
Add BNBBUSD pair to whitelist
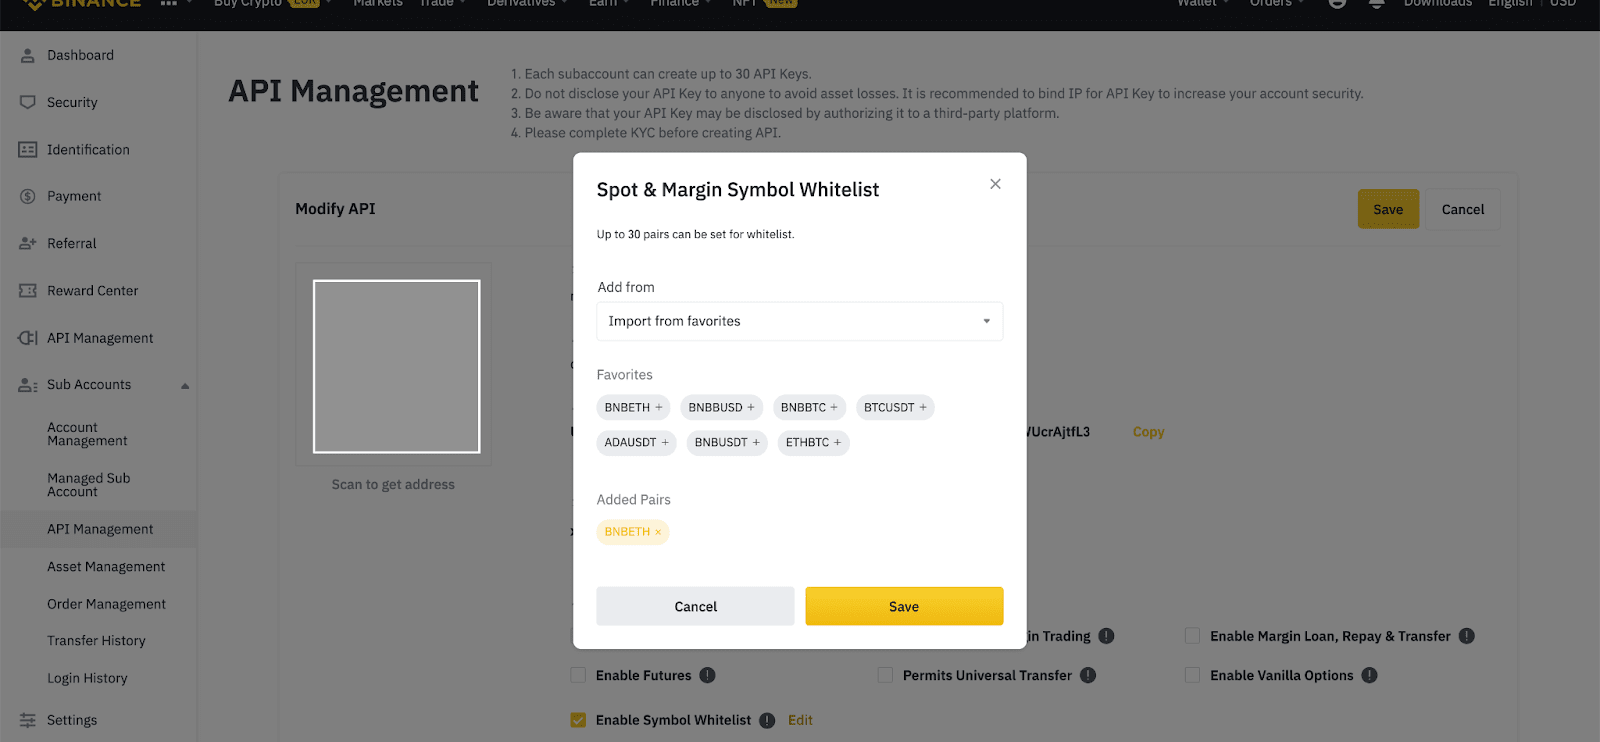721,408
